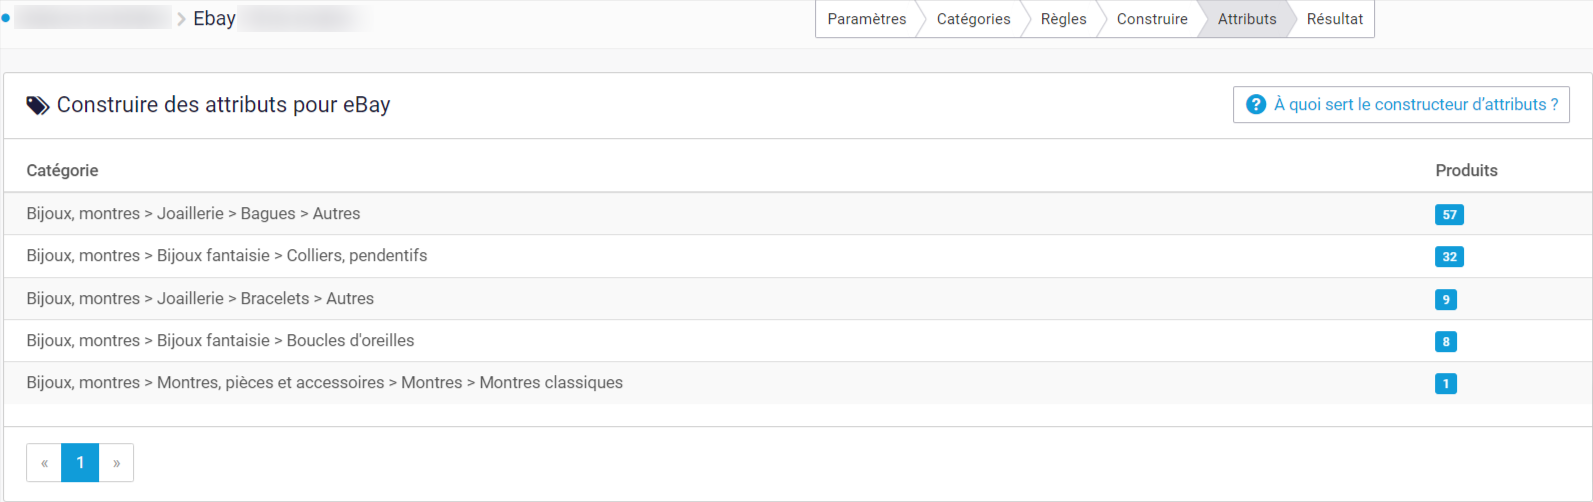Select page 1 in pagination
The width and height of the screenshot is (1593, 502).
[x=80, y=463]
